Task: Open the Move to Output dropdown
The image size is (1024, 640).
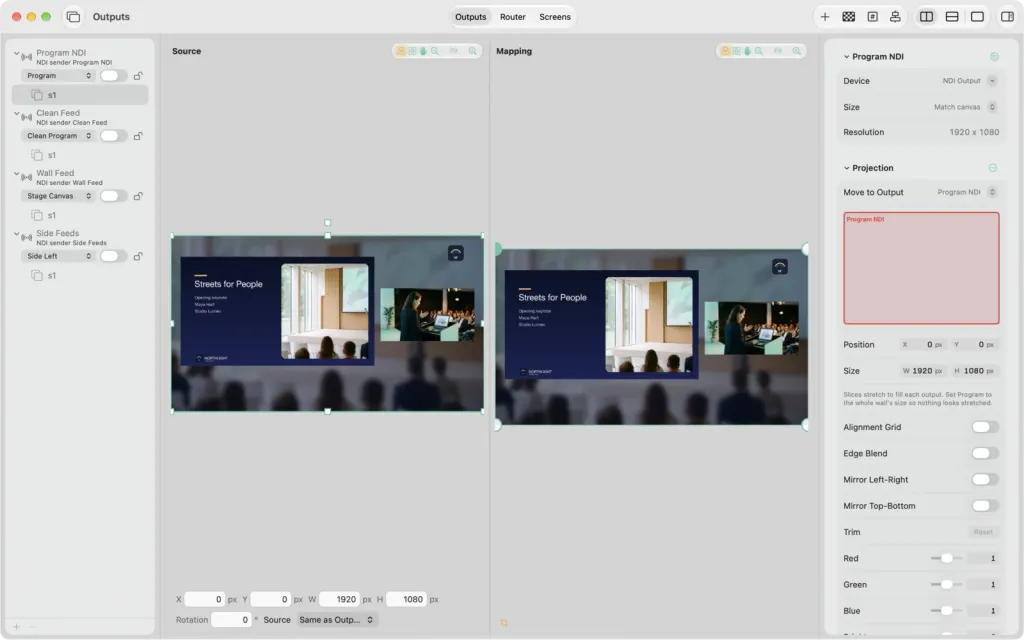Action: click(x=967, y=192)
